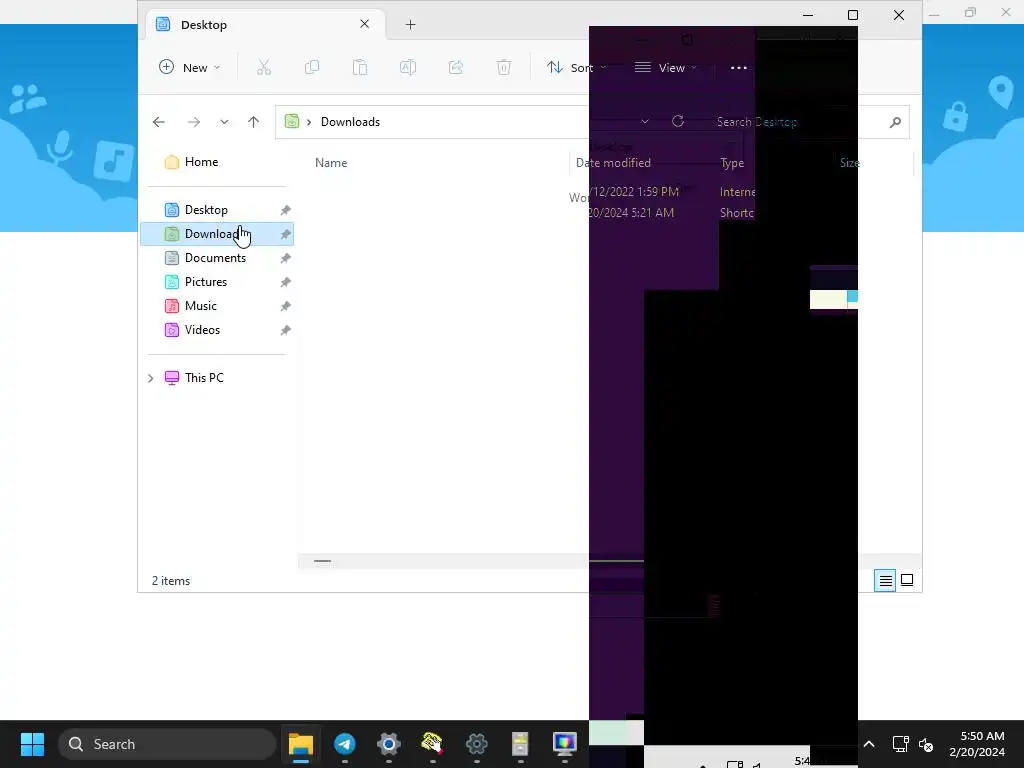This screenshot has width=1024, height=768.
Task: Click the muted volume tray icon
Action: (926, 744)
